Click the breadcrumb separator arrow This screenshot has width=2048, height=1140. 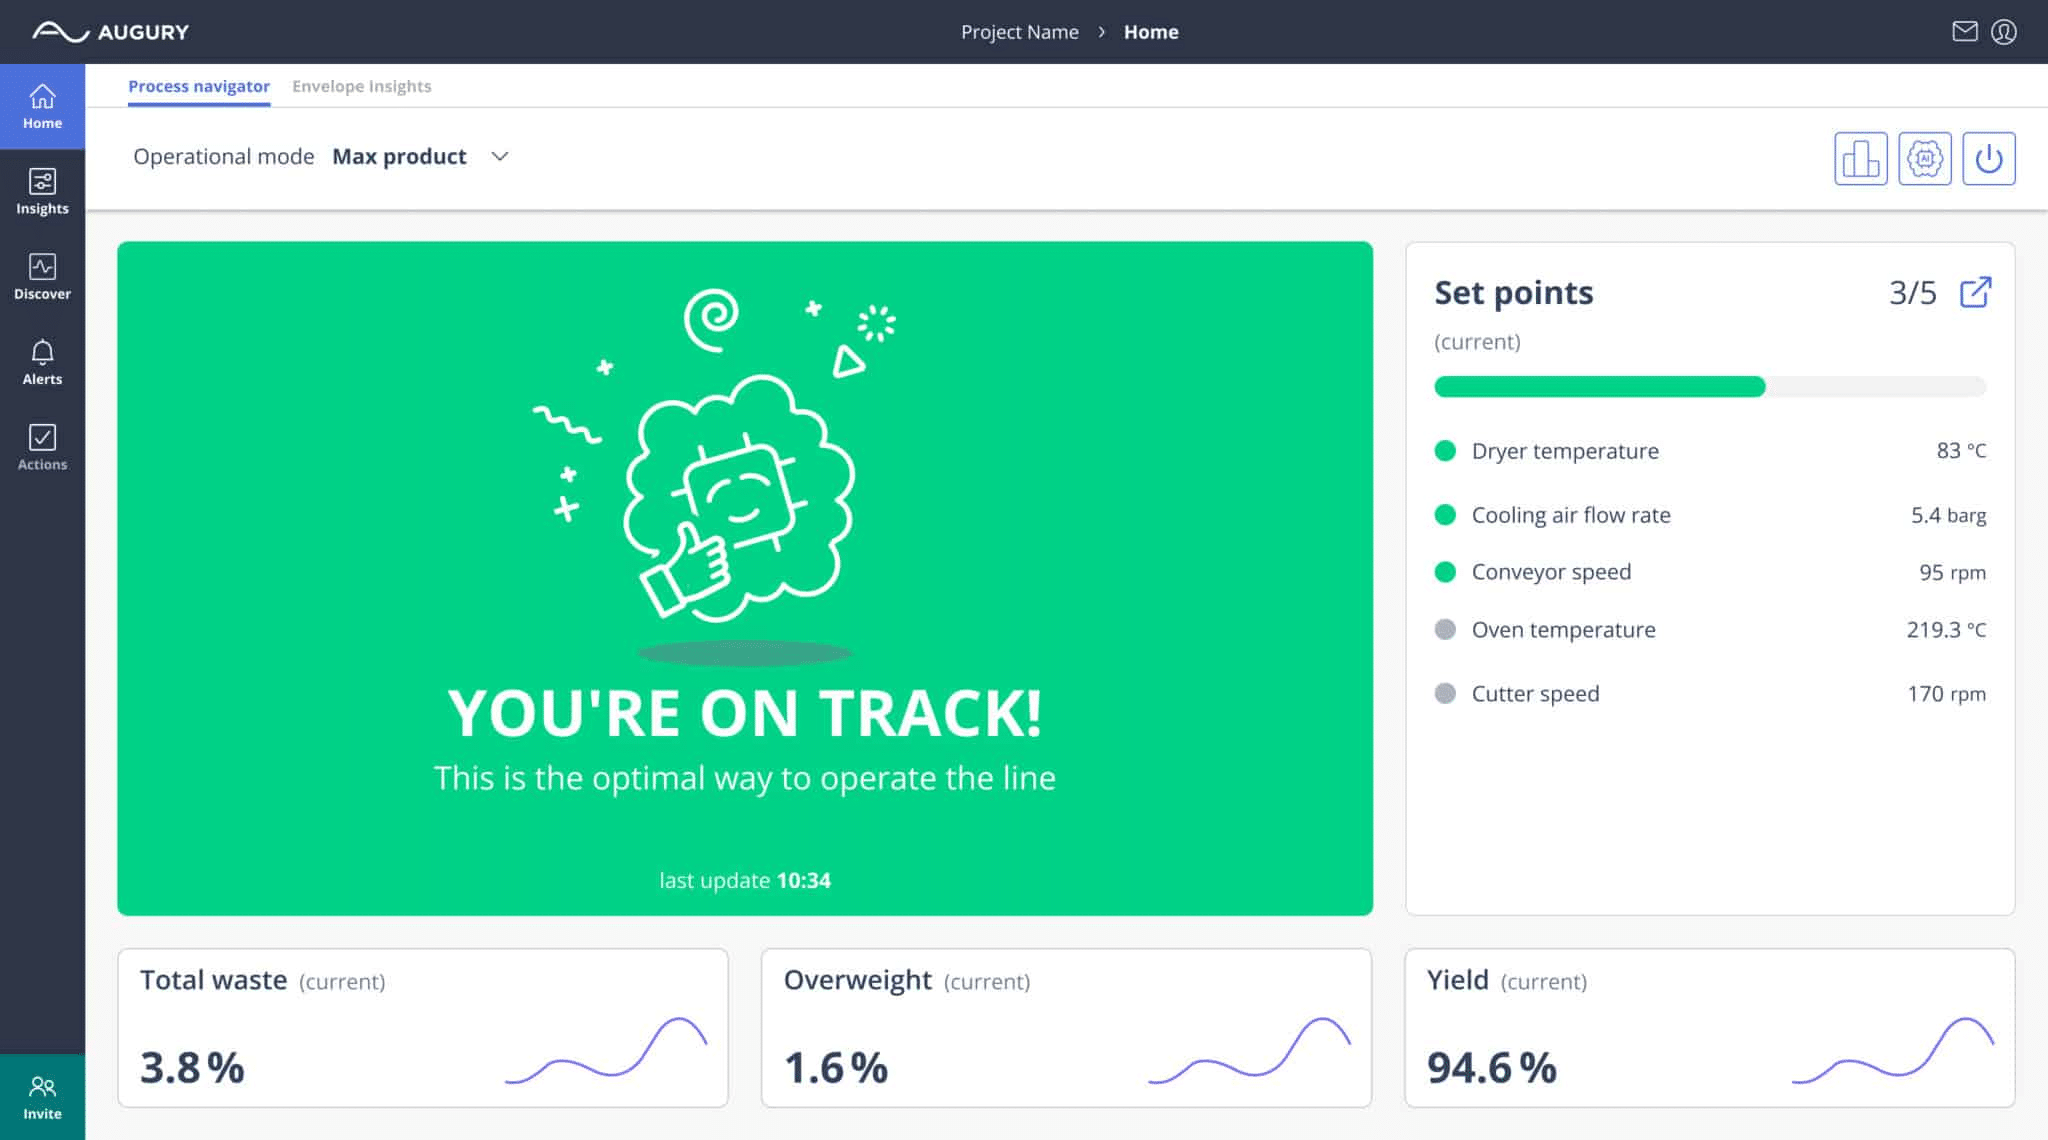1101,32
